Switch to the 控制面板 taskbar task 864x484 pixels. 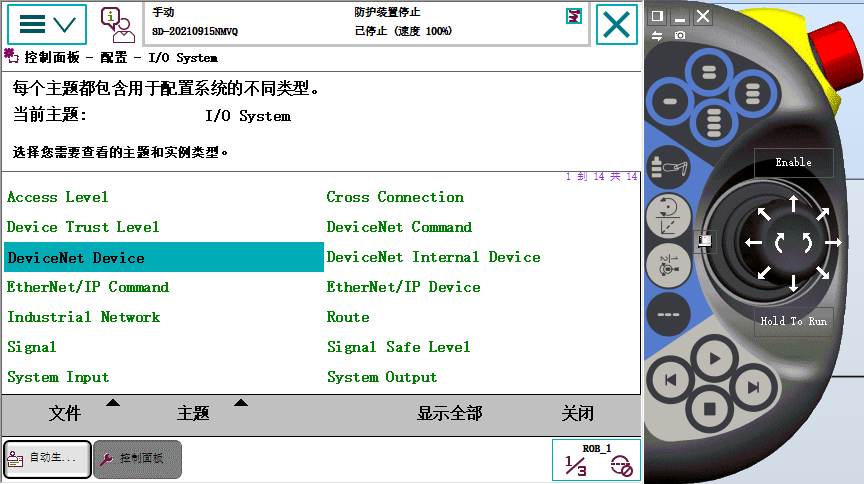(138, 459)
